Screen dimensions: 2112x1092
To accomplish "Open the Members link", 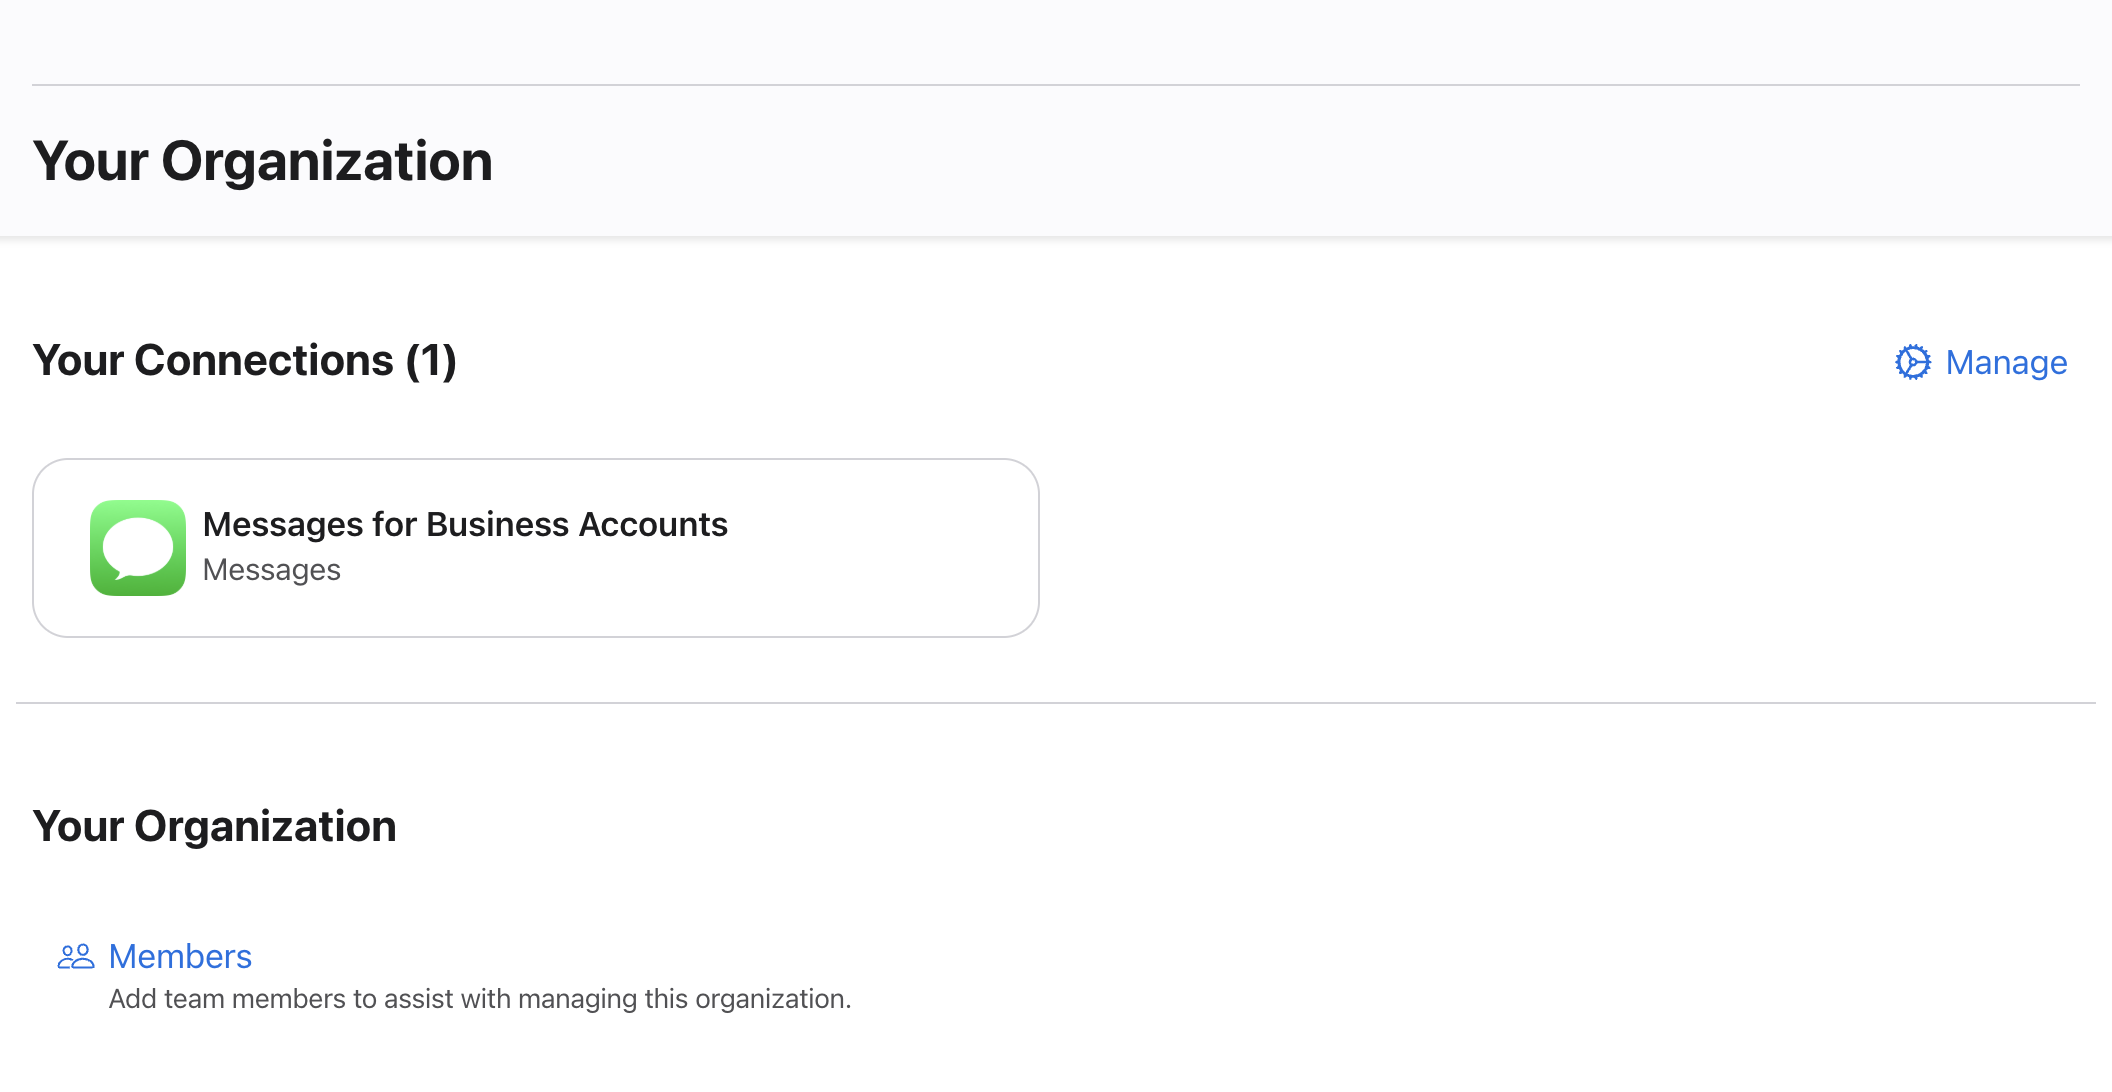I will (x=180, y=957).
